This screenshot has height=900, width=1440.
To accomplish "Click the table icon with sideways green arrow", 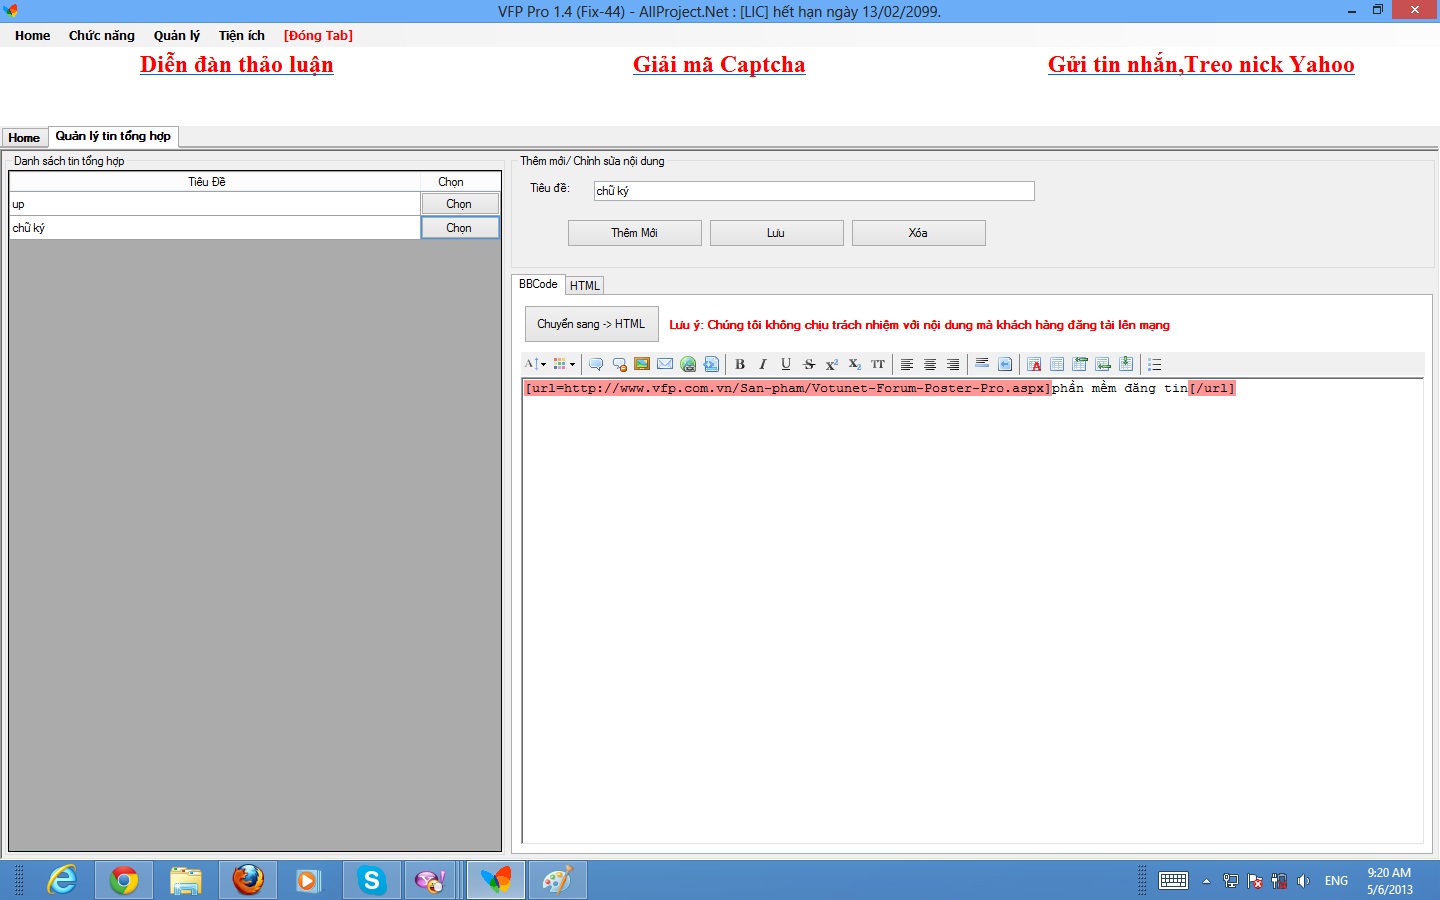I will (1103, 364).
